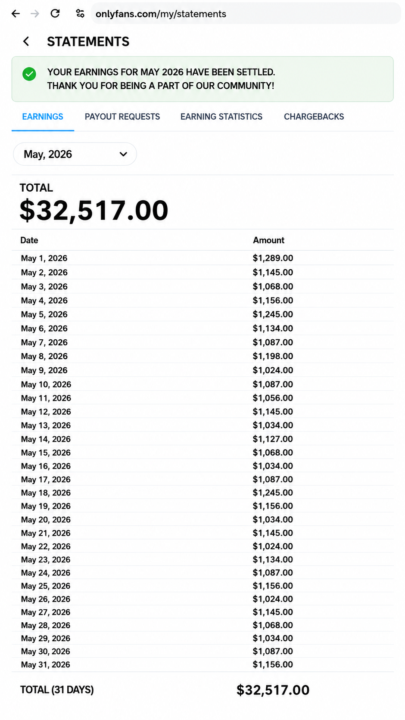This screenshot has width=405, height=720.
Task: Click the May 31, 2026 row
Action: click(202, 664)
